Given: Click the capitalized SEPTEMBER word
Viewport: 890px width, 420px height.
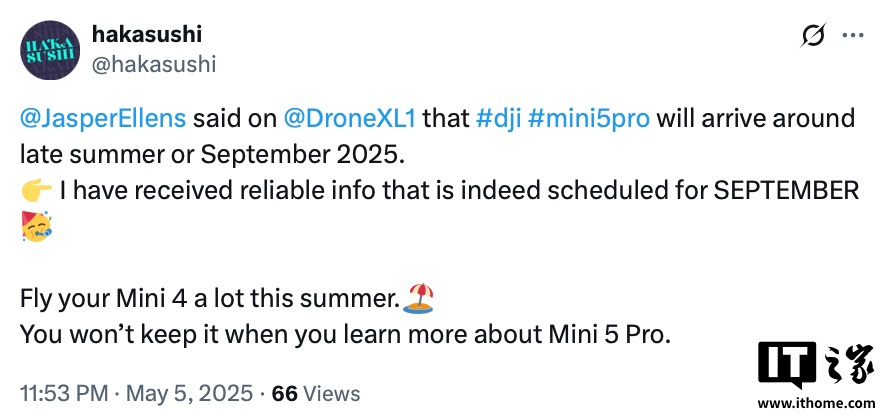Looking at the screenshot, I should coord(786,192).
